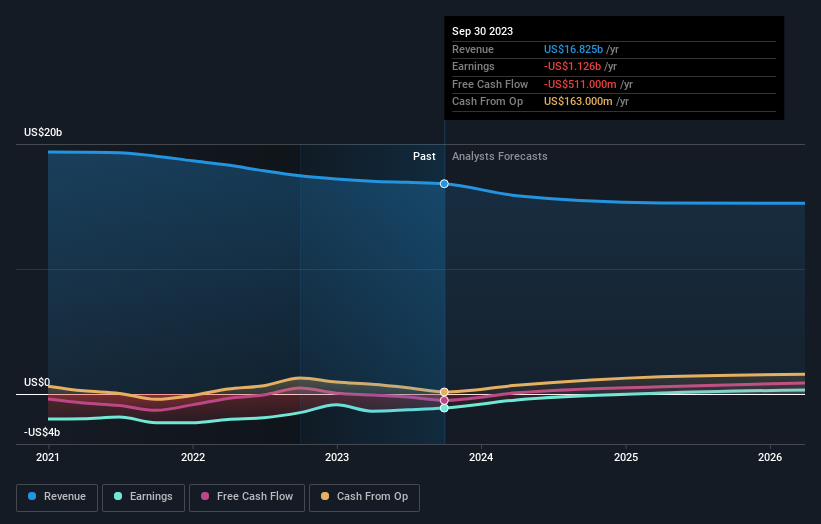The width and height of the screenshot is (821, 524).
Task: Click the pink Free Cash Flow legend dot
Action: (205, 496)
